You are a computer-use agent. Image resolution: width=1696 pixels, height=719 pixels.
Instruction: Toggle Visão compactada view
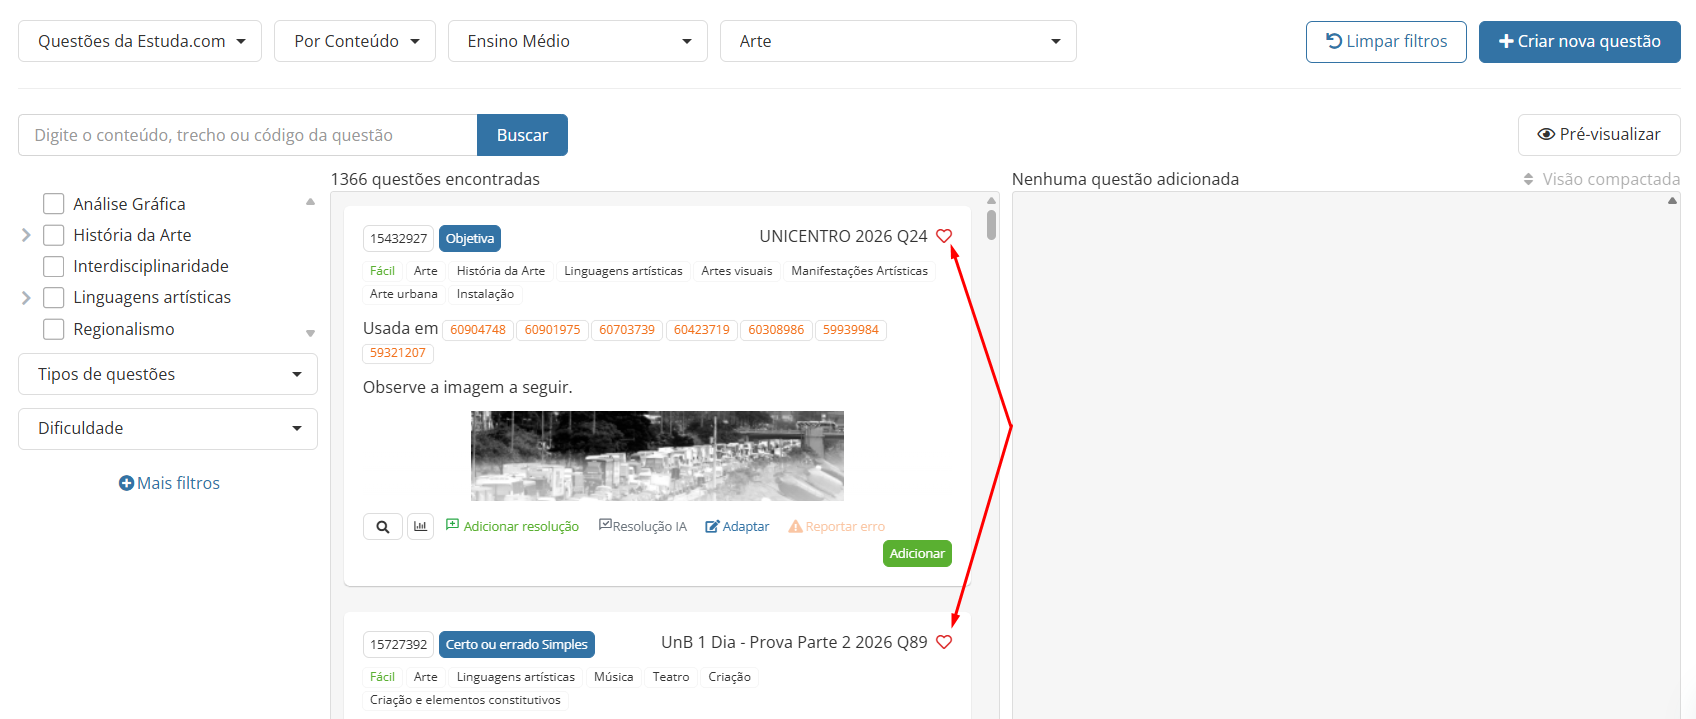[1601, 179]
